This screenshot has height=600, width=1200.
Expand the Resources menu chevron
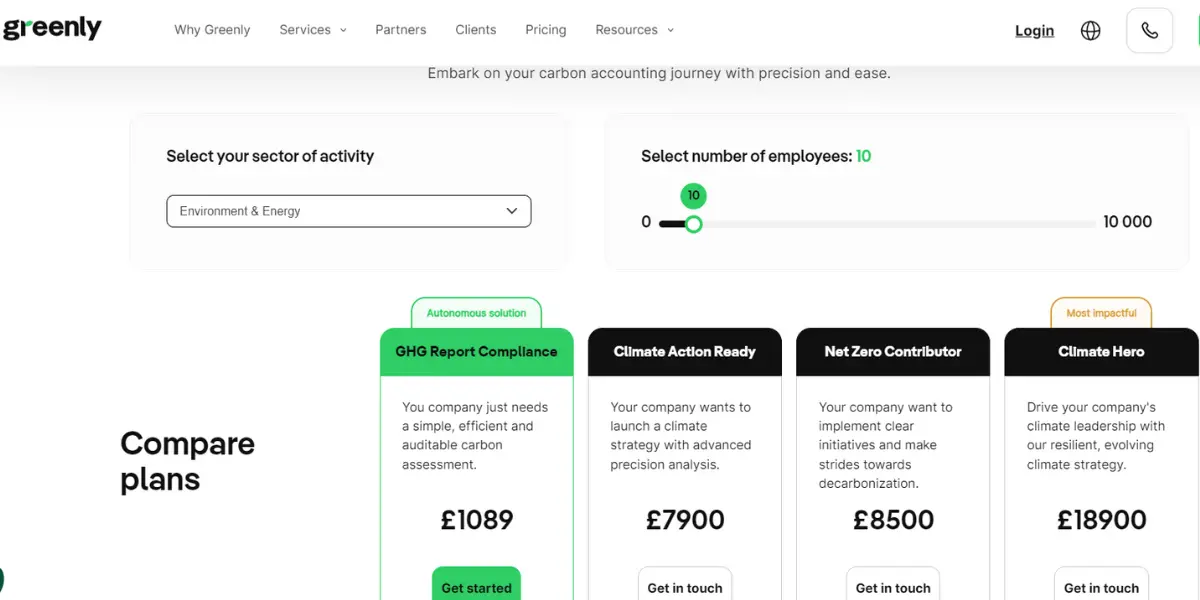[x=670, y=30]
